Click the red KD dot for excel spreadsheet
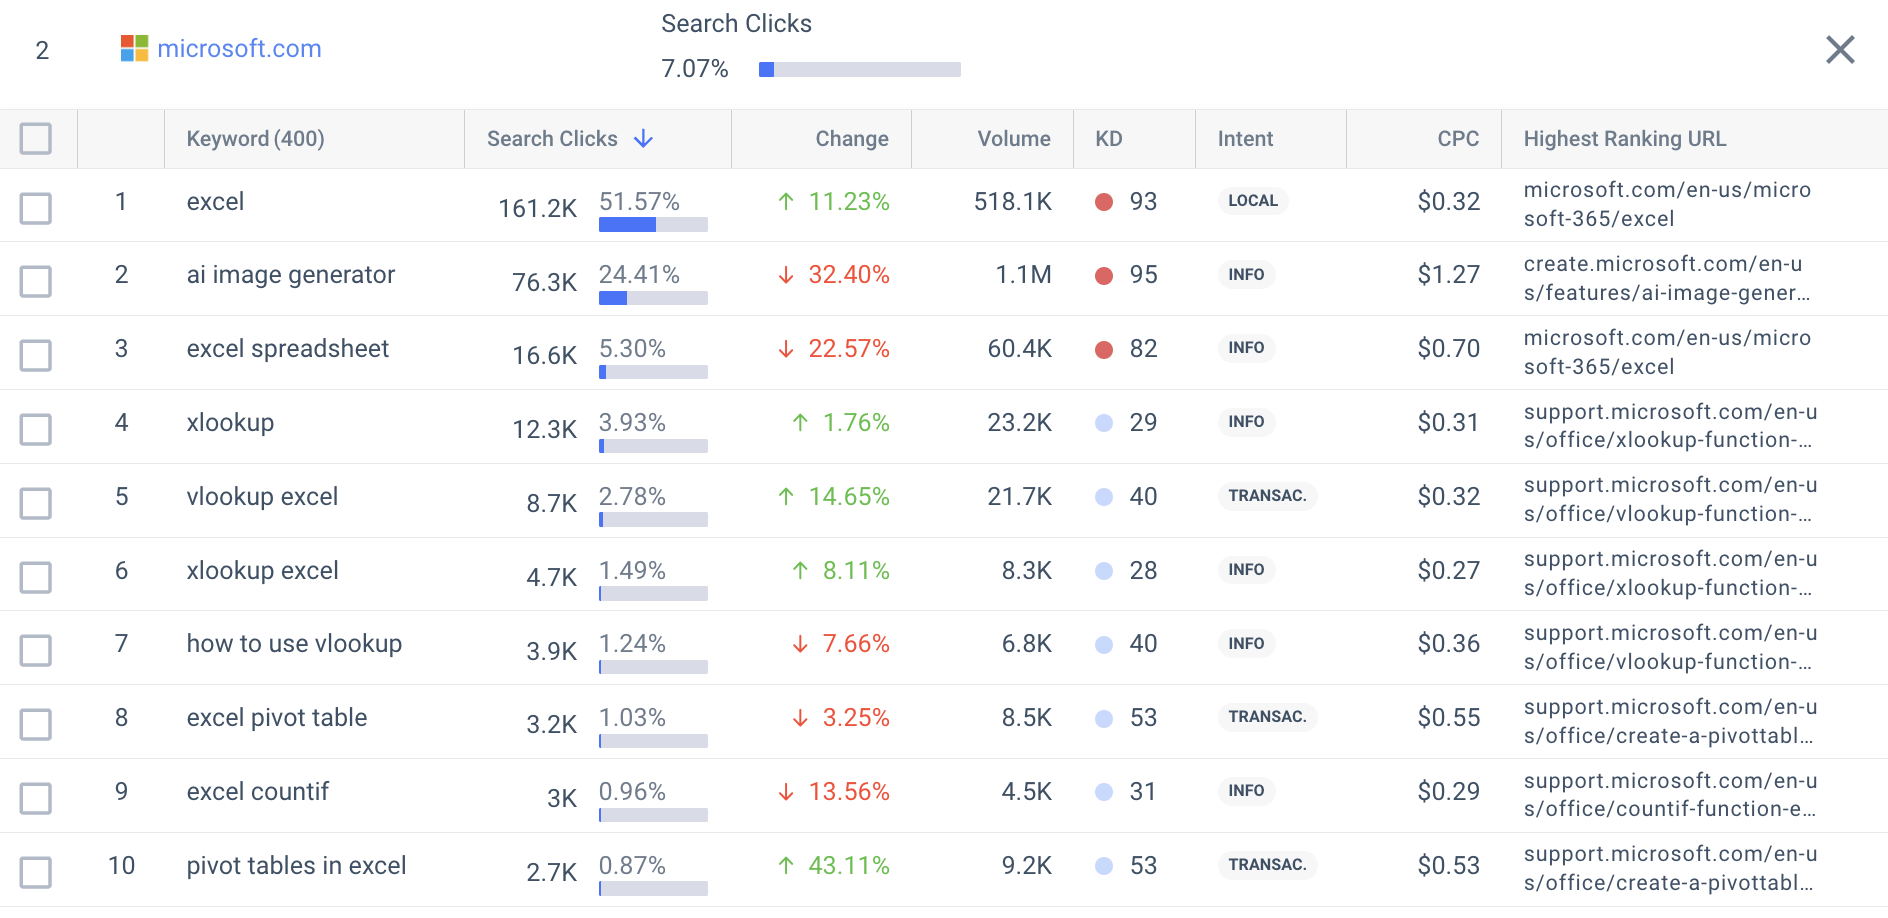The image size is (1888, 918). click(1104, 349)
